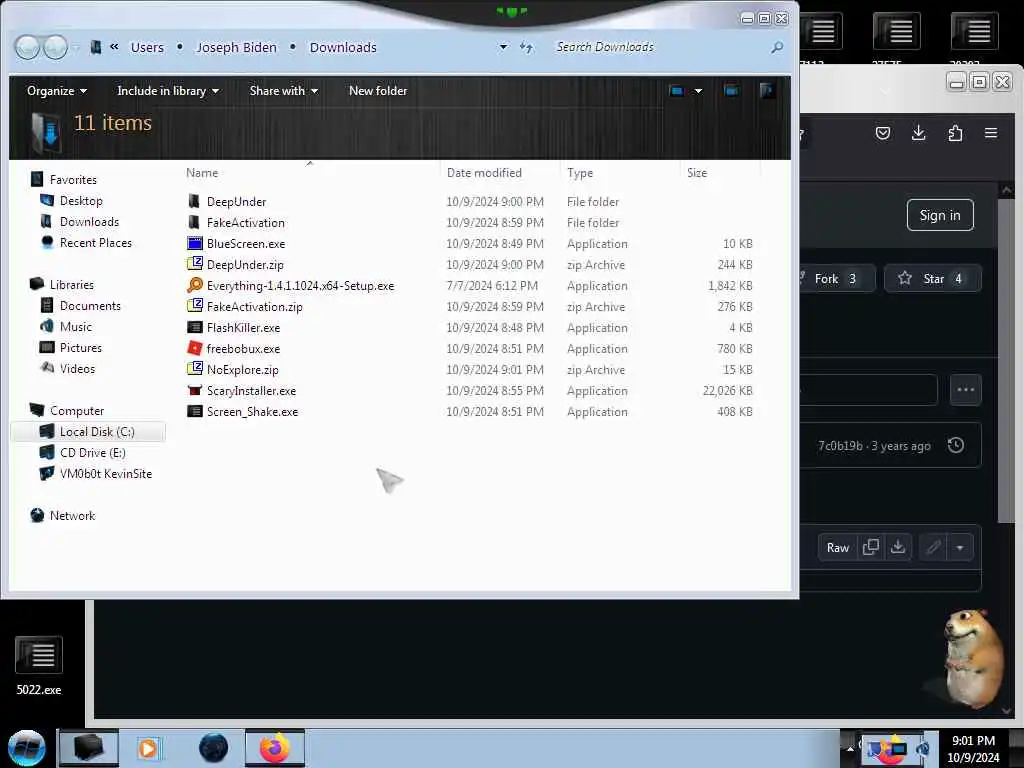Select Network in navigation pane
Viewport: 1024px width, 768px height.
pos(63,515)
